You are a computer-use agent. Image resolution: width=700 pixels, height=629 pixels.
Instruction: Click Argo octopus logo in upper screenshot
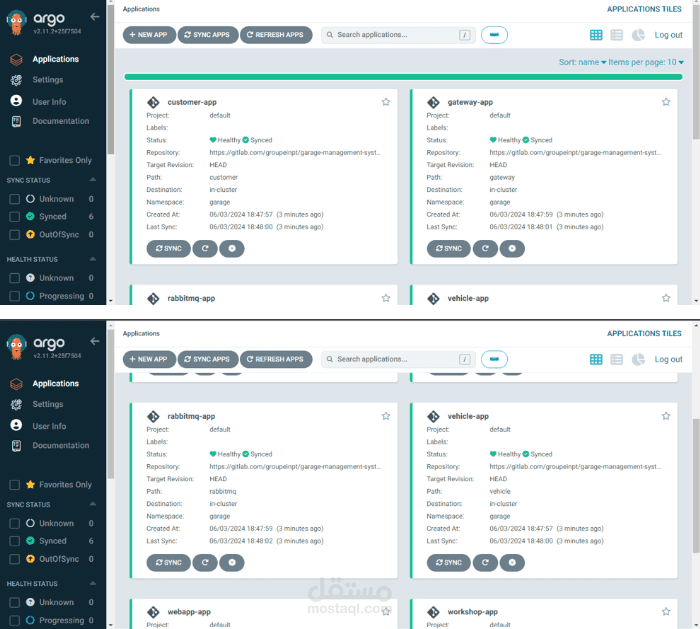click(17, 22)
